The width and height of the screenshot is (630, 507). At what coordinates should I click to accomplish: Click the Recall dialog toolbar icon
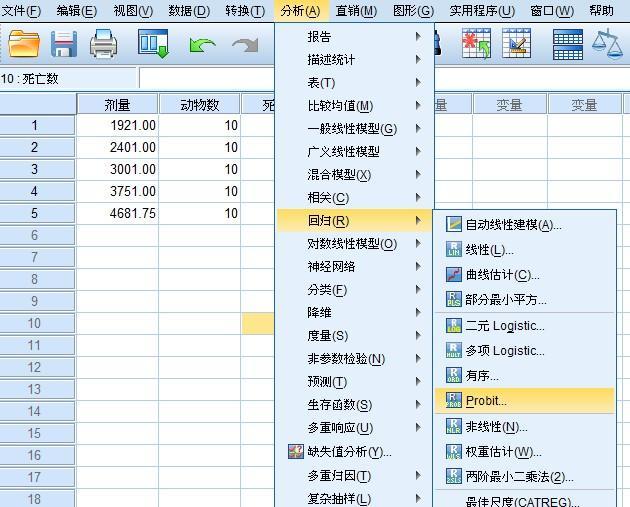[153, 43]
